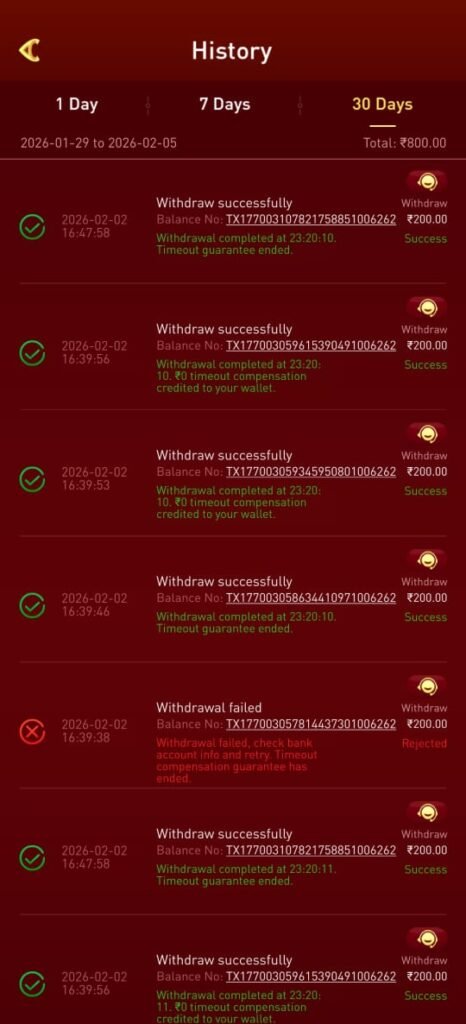Screen dimensions: 466x1024
Task: Switch to the 7 Days tab
Action: [225, 104]
